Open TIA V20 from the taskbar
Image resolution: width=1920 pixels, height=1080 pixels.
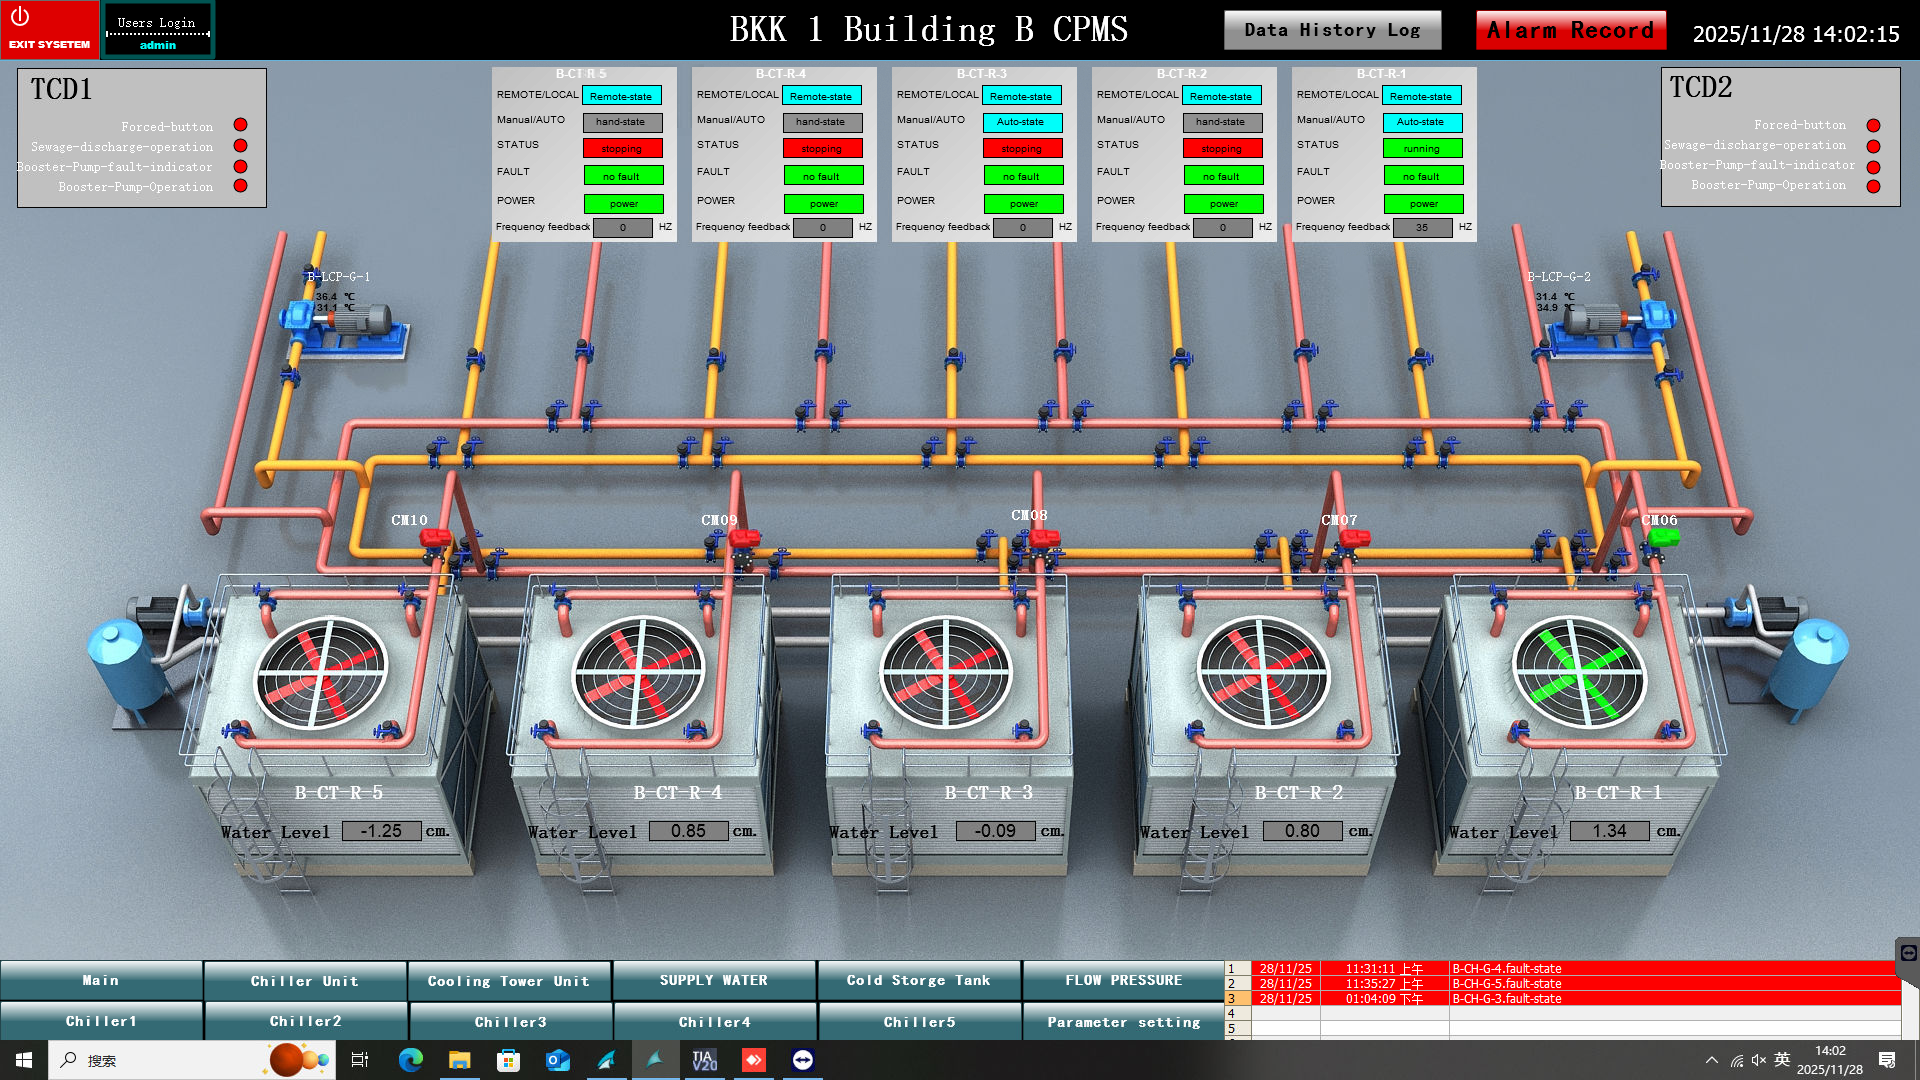[x=704, y=1060]
